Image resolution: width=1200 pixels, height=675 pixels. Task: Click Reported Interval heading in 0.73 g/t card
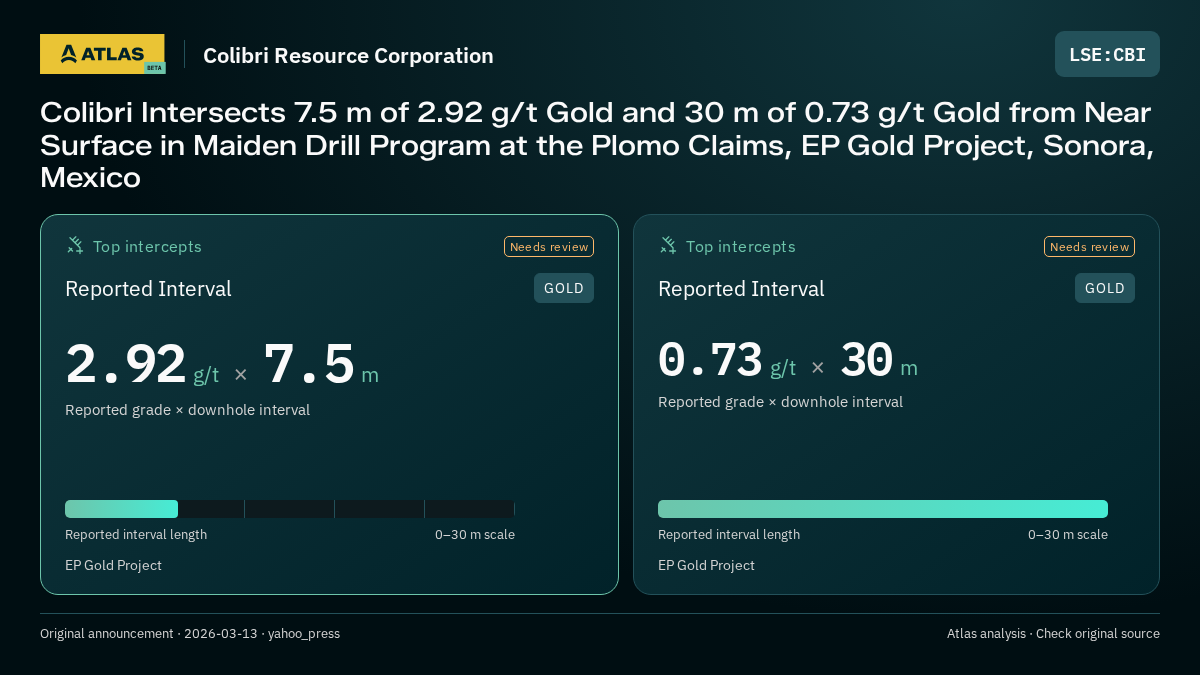coord(741,289)
